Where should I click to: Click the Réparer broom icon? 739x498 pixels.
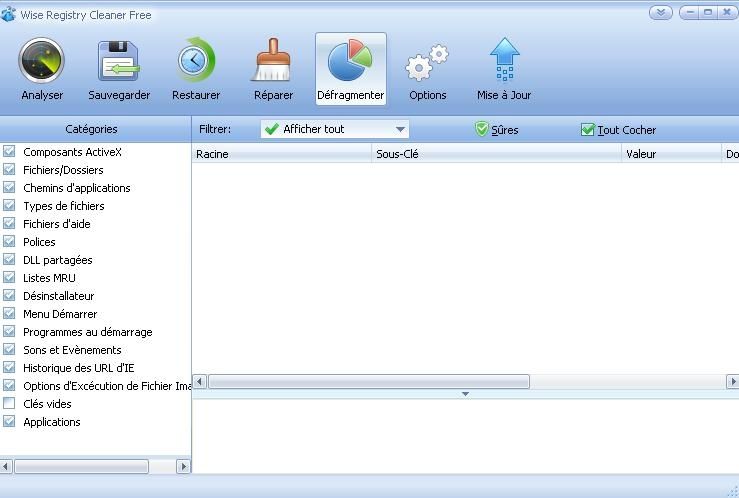[273, 60]
